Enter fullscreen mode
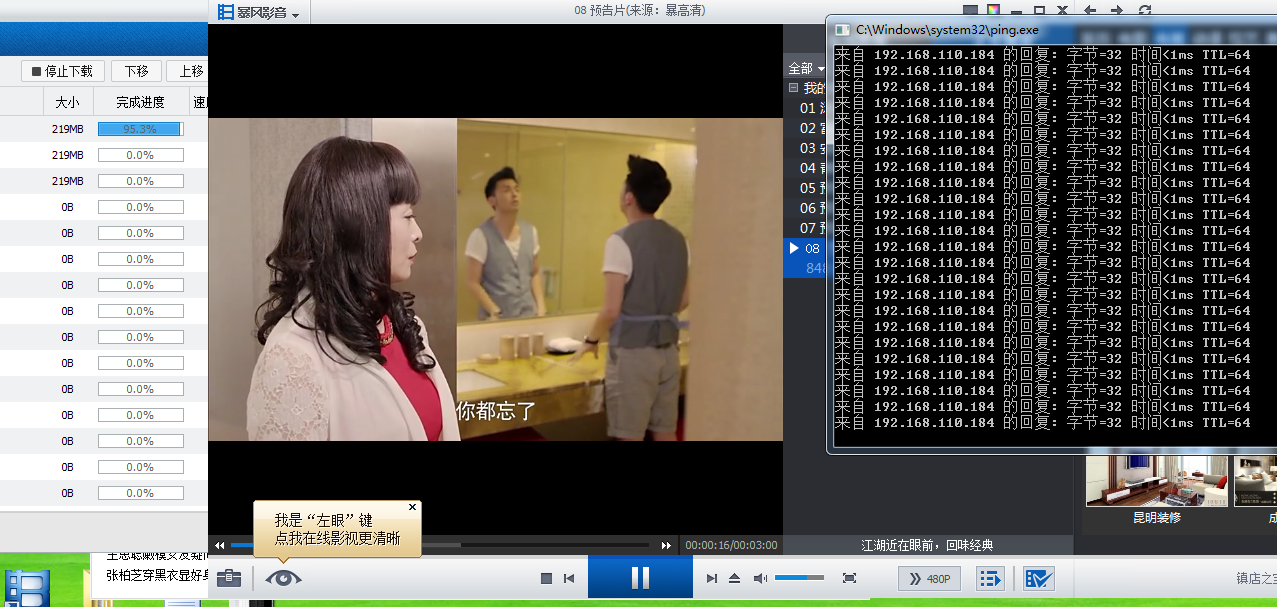Image resolution: width=1277 pixels, height=607 pixels. 849,578
